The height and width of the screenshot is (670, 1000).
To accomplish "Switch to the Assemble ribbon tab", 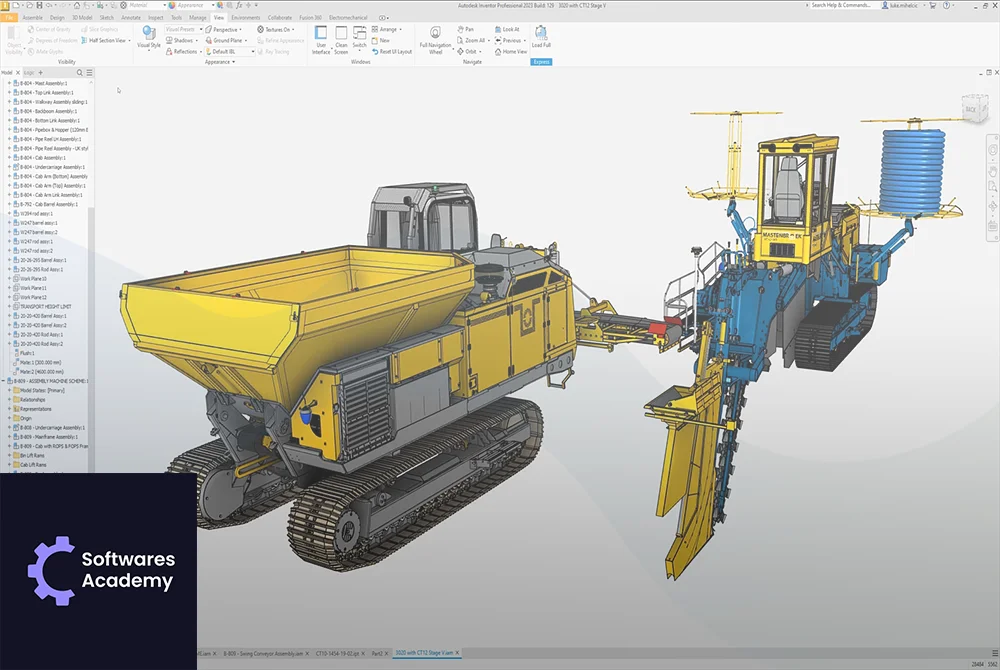I will [x=33, y=18].
